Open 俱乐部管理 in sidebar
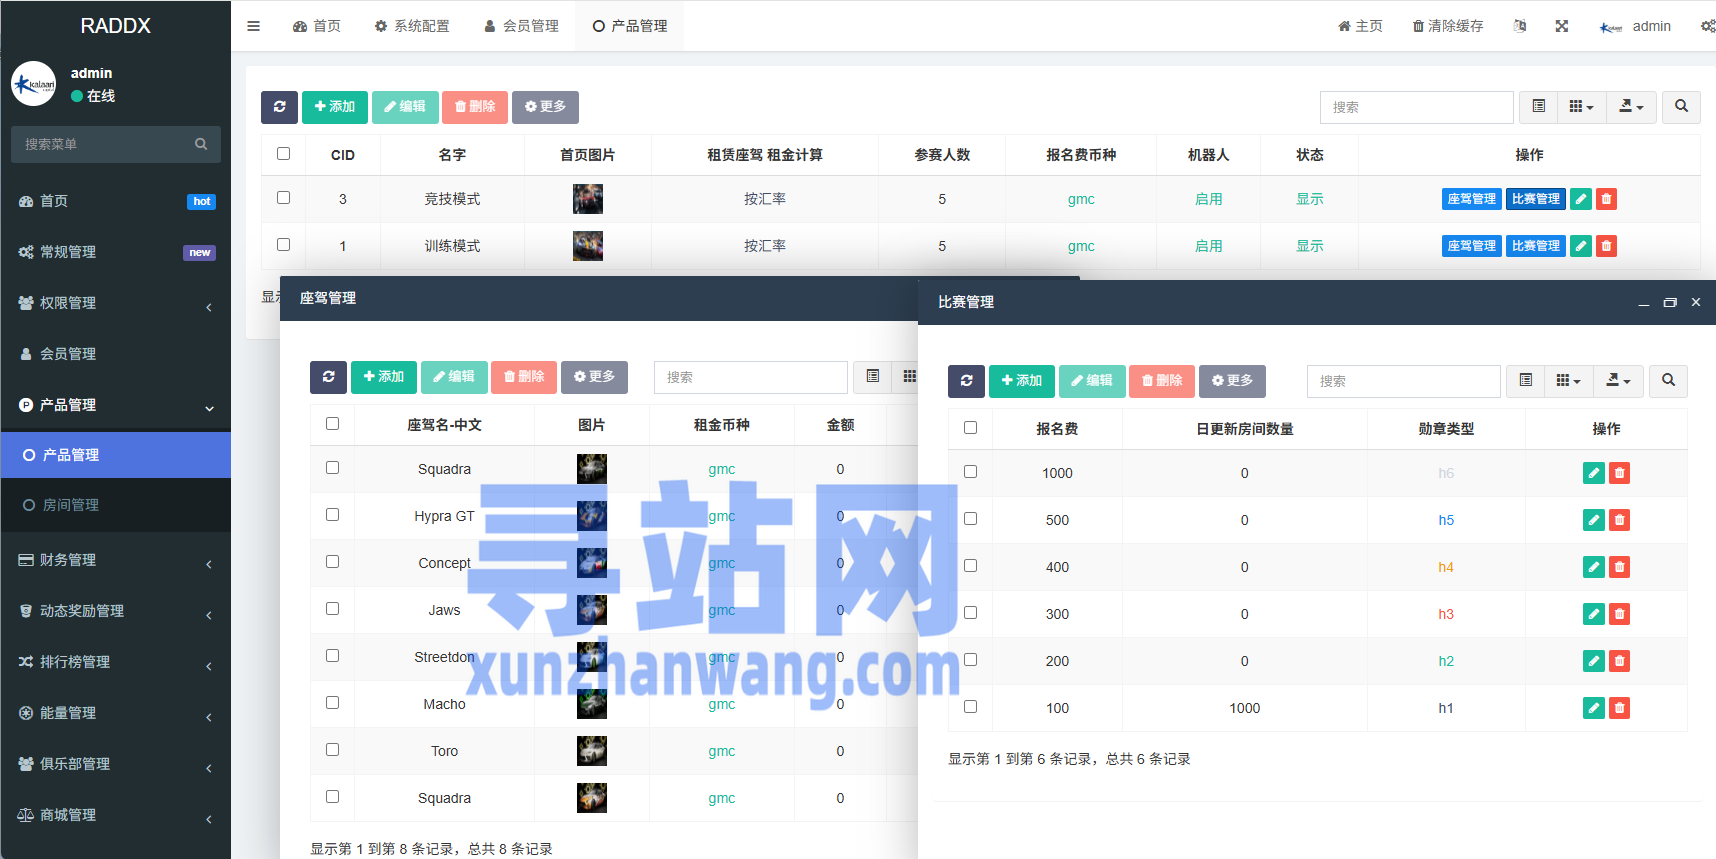 click(x=116, y=764)
